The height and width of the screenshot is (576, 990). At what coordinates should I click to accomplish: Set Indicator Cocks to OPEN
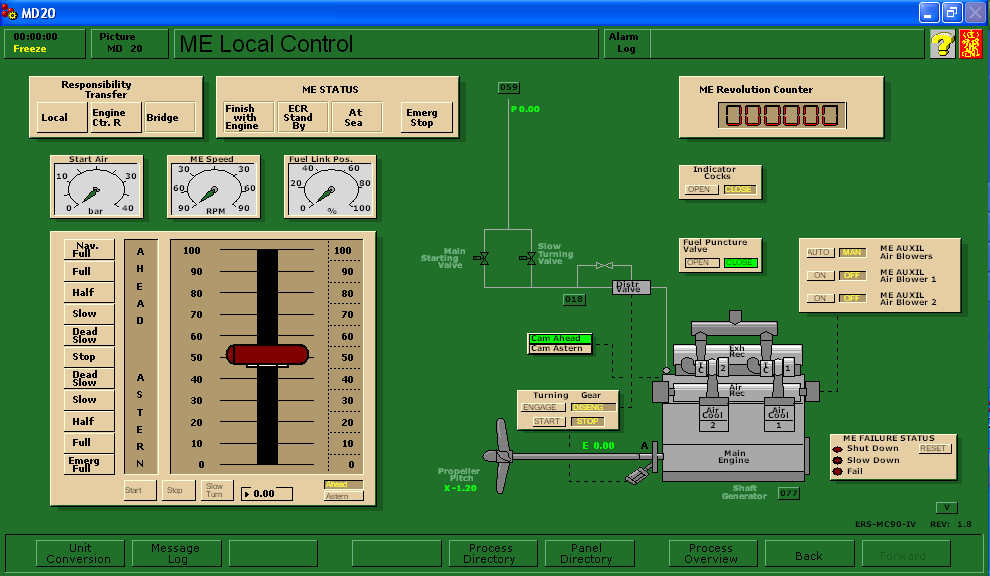701,190
